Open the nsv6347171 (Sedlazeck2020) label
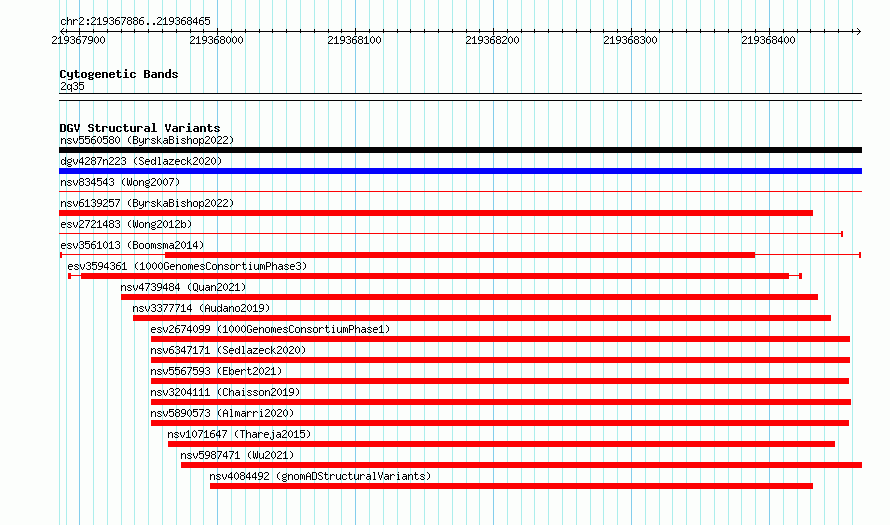Screen dimensions: 890x525 coord(228,350)
